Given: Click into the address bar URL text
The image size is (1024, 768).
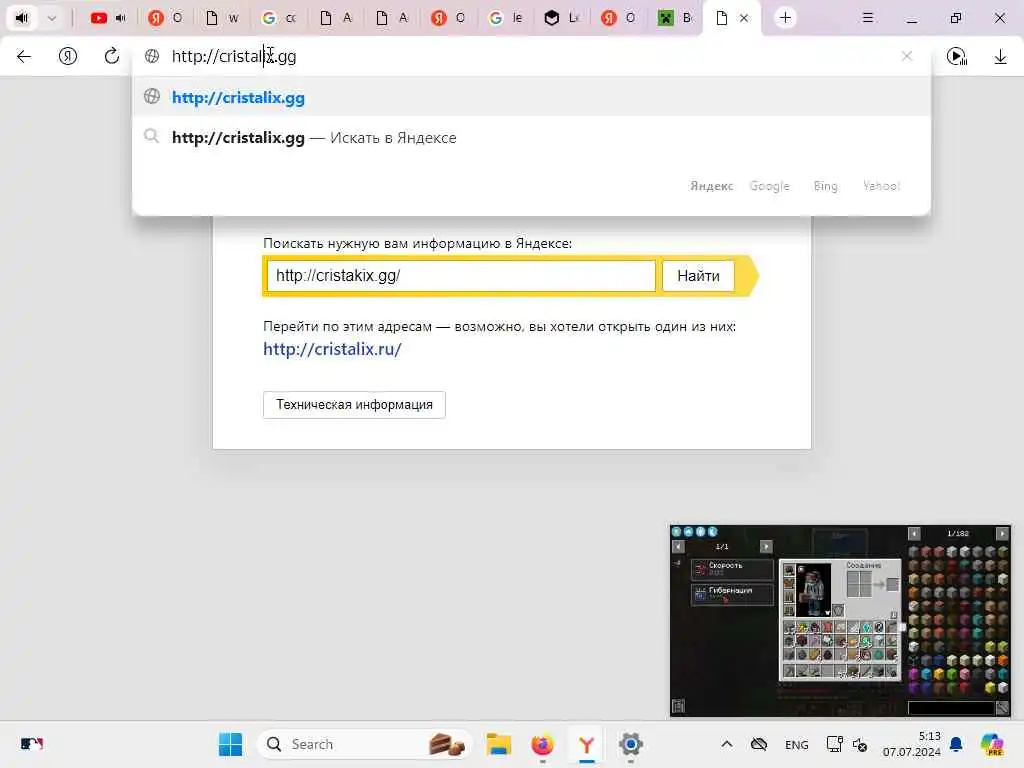Looking at the screenshot, I should pyautogui.click(x=234, y=56).
